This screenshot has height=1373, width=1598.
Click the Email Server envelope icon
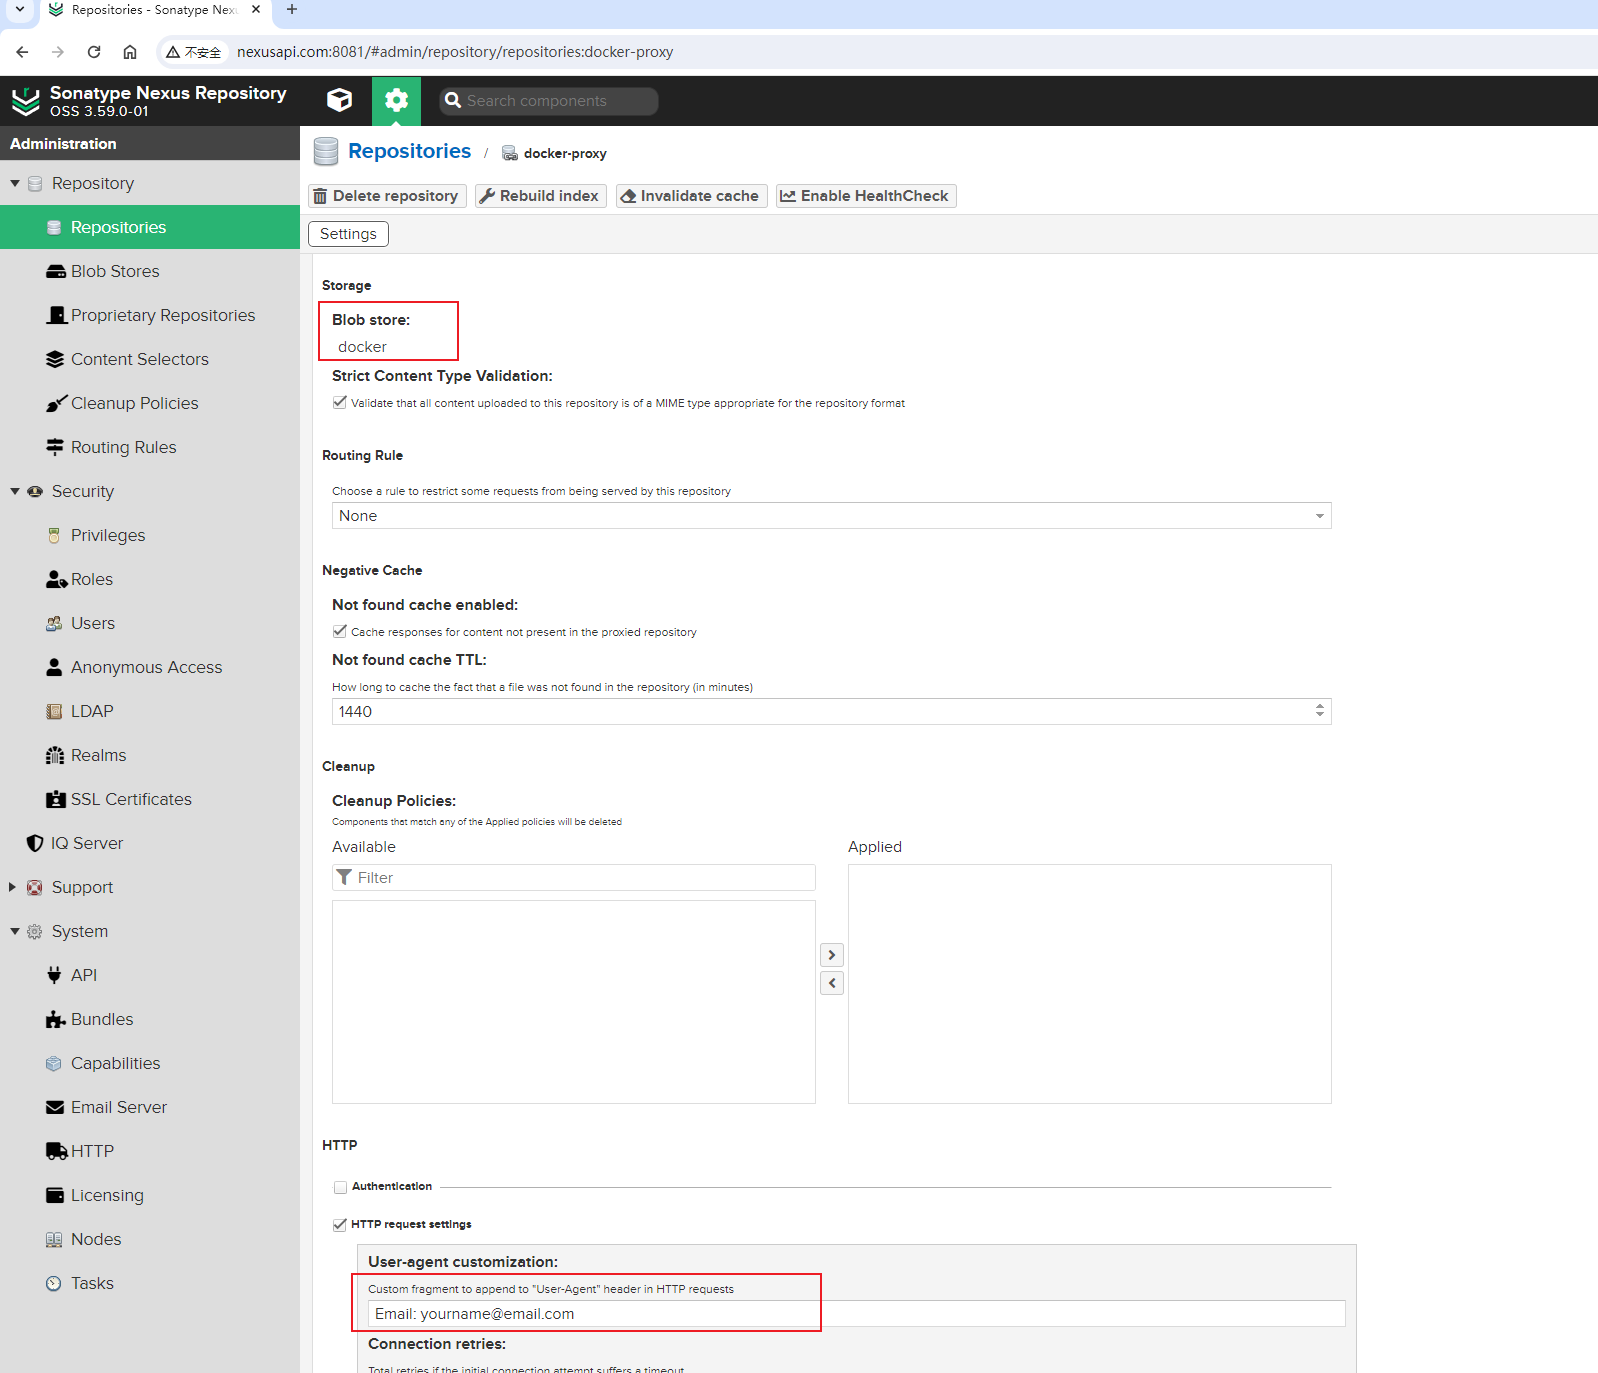point(55,1108)
